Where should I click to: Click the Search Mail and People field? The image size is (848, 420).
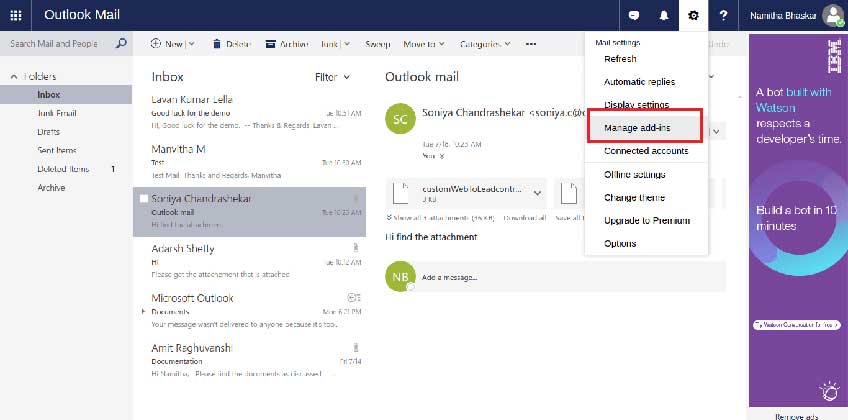tap(54, 44)
